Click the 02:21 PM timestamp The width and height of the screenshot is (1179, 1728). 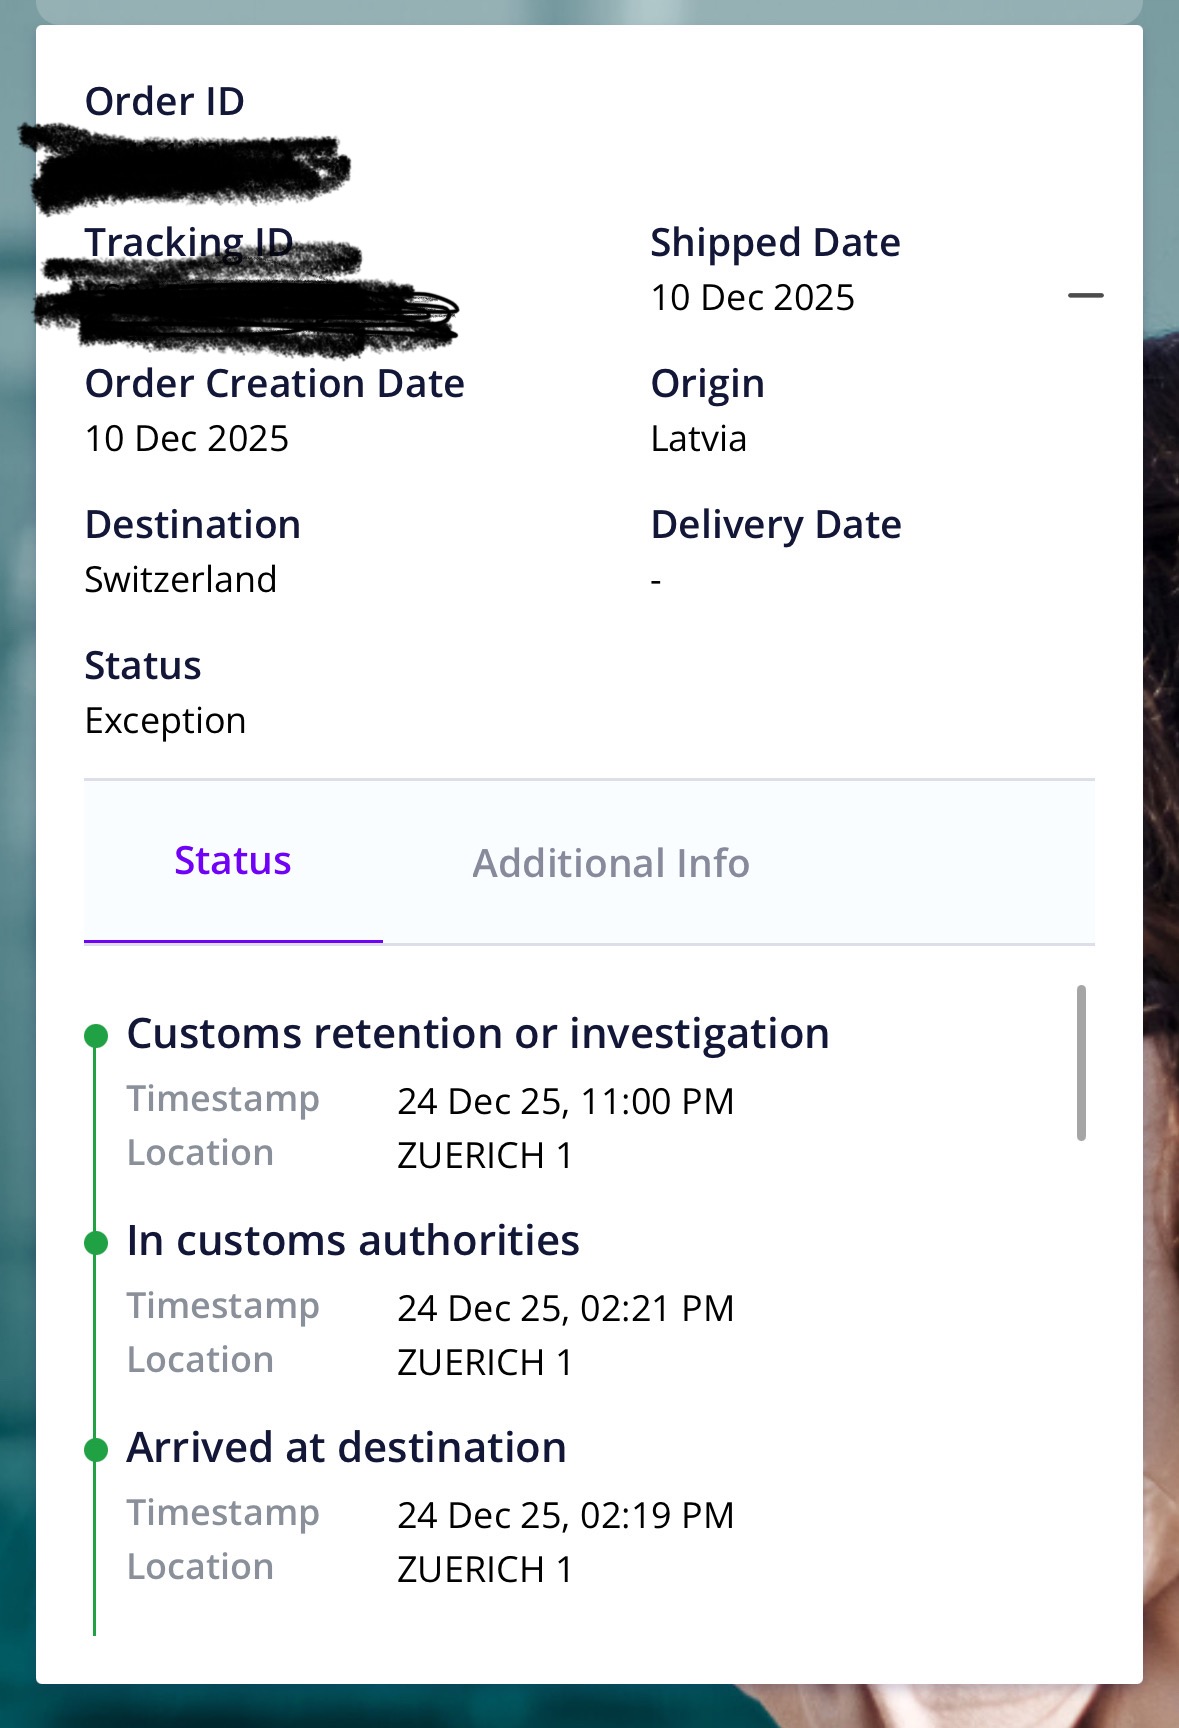(565, 1309)
